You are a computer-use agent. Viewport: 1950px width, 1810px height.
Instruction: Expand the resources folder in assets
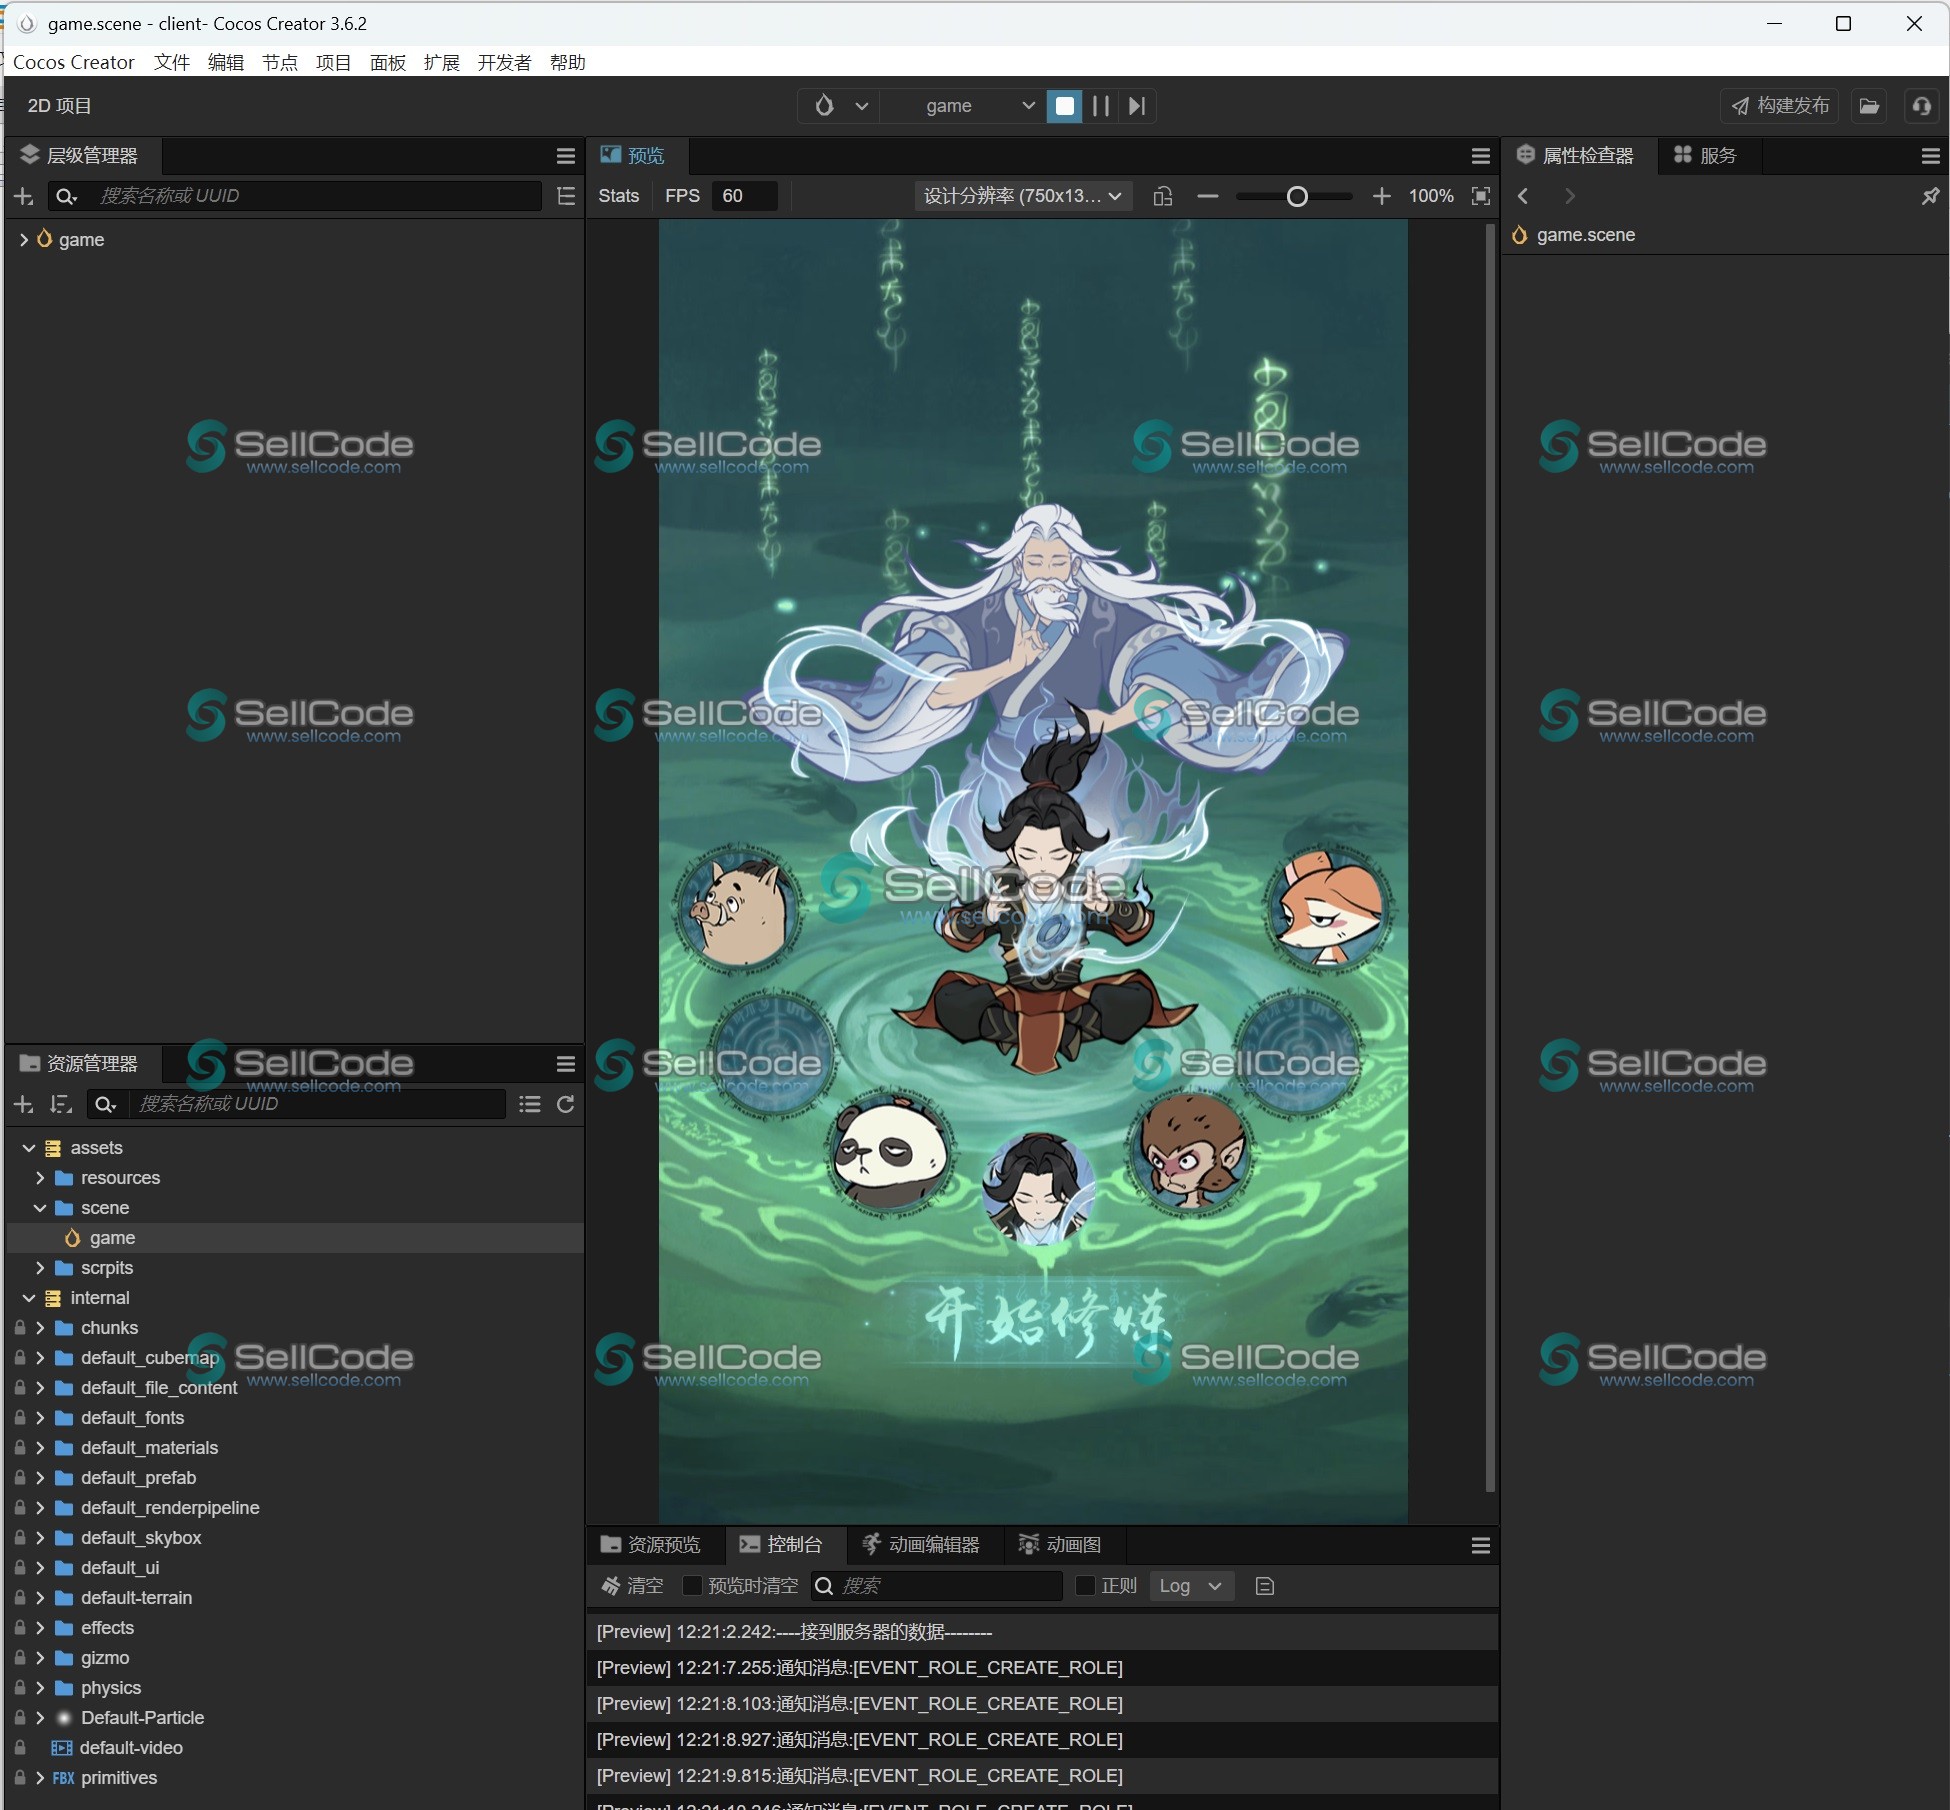[40, 1178]
